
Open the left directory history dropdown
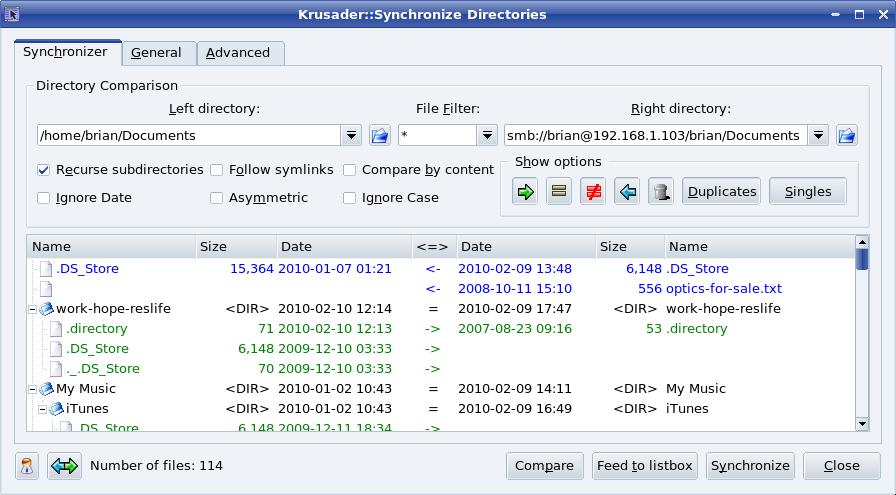coord(351,135)
